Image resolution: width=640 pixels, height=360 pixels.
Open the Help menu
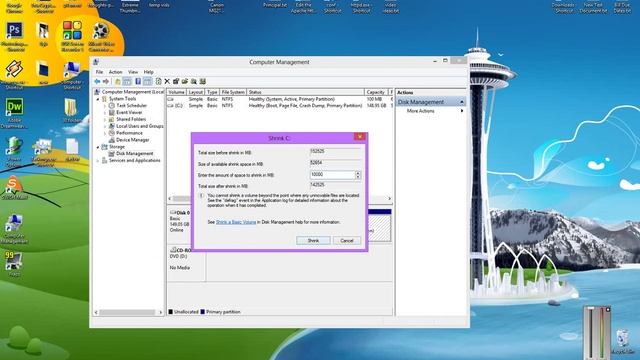(x=149, y=72)
